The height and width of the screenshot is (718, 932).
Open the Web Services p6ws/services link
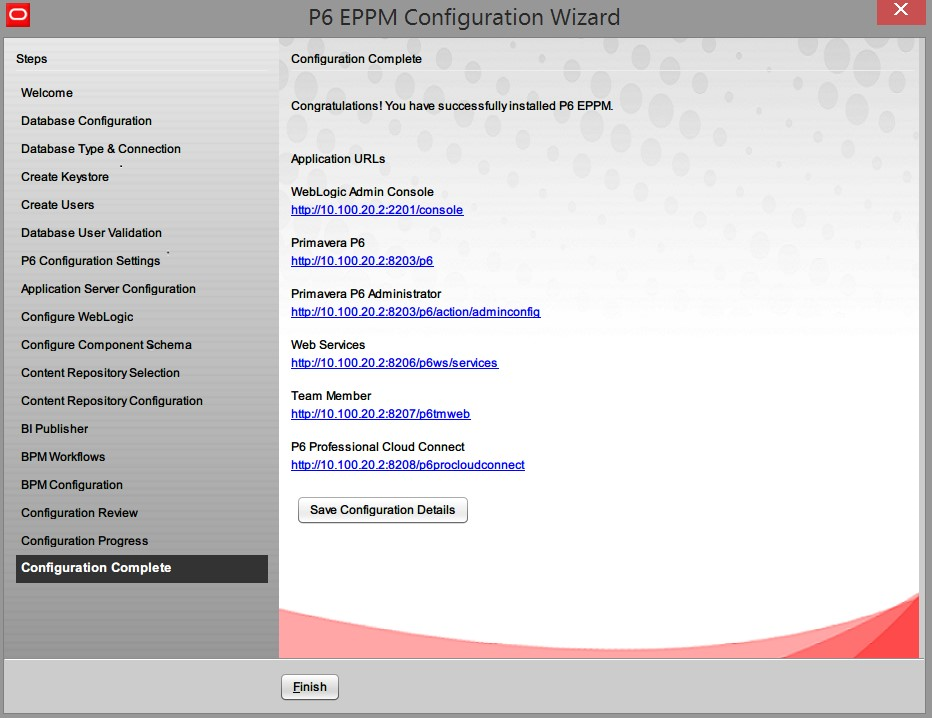(394, 363)
